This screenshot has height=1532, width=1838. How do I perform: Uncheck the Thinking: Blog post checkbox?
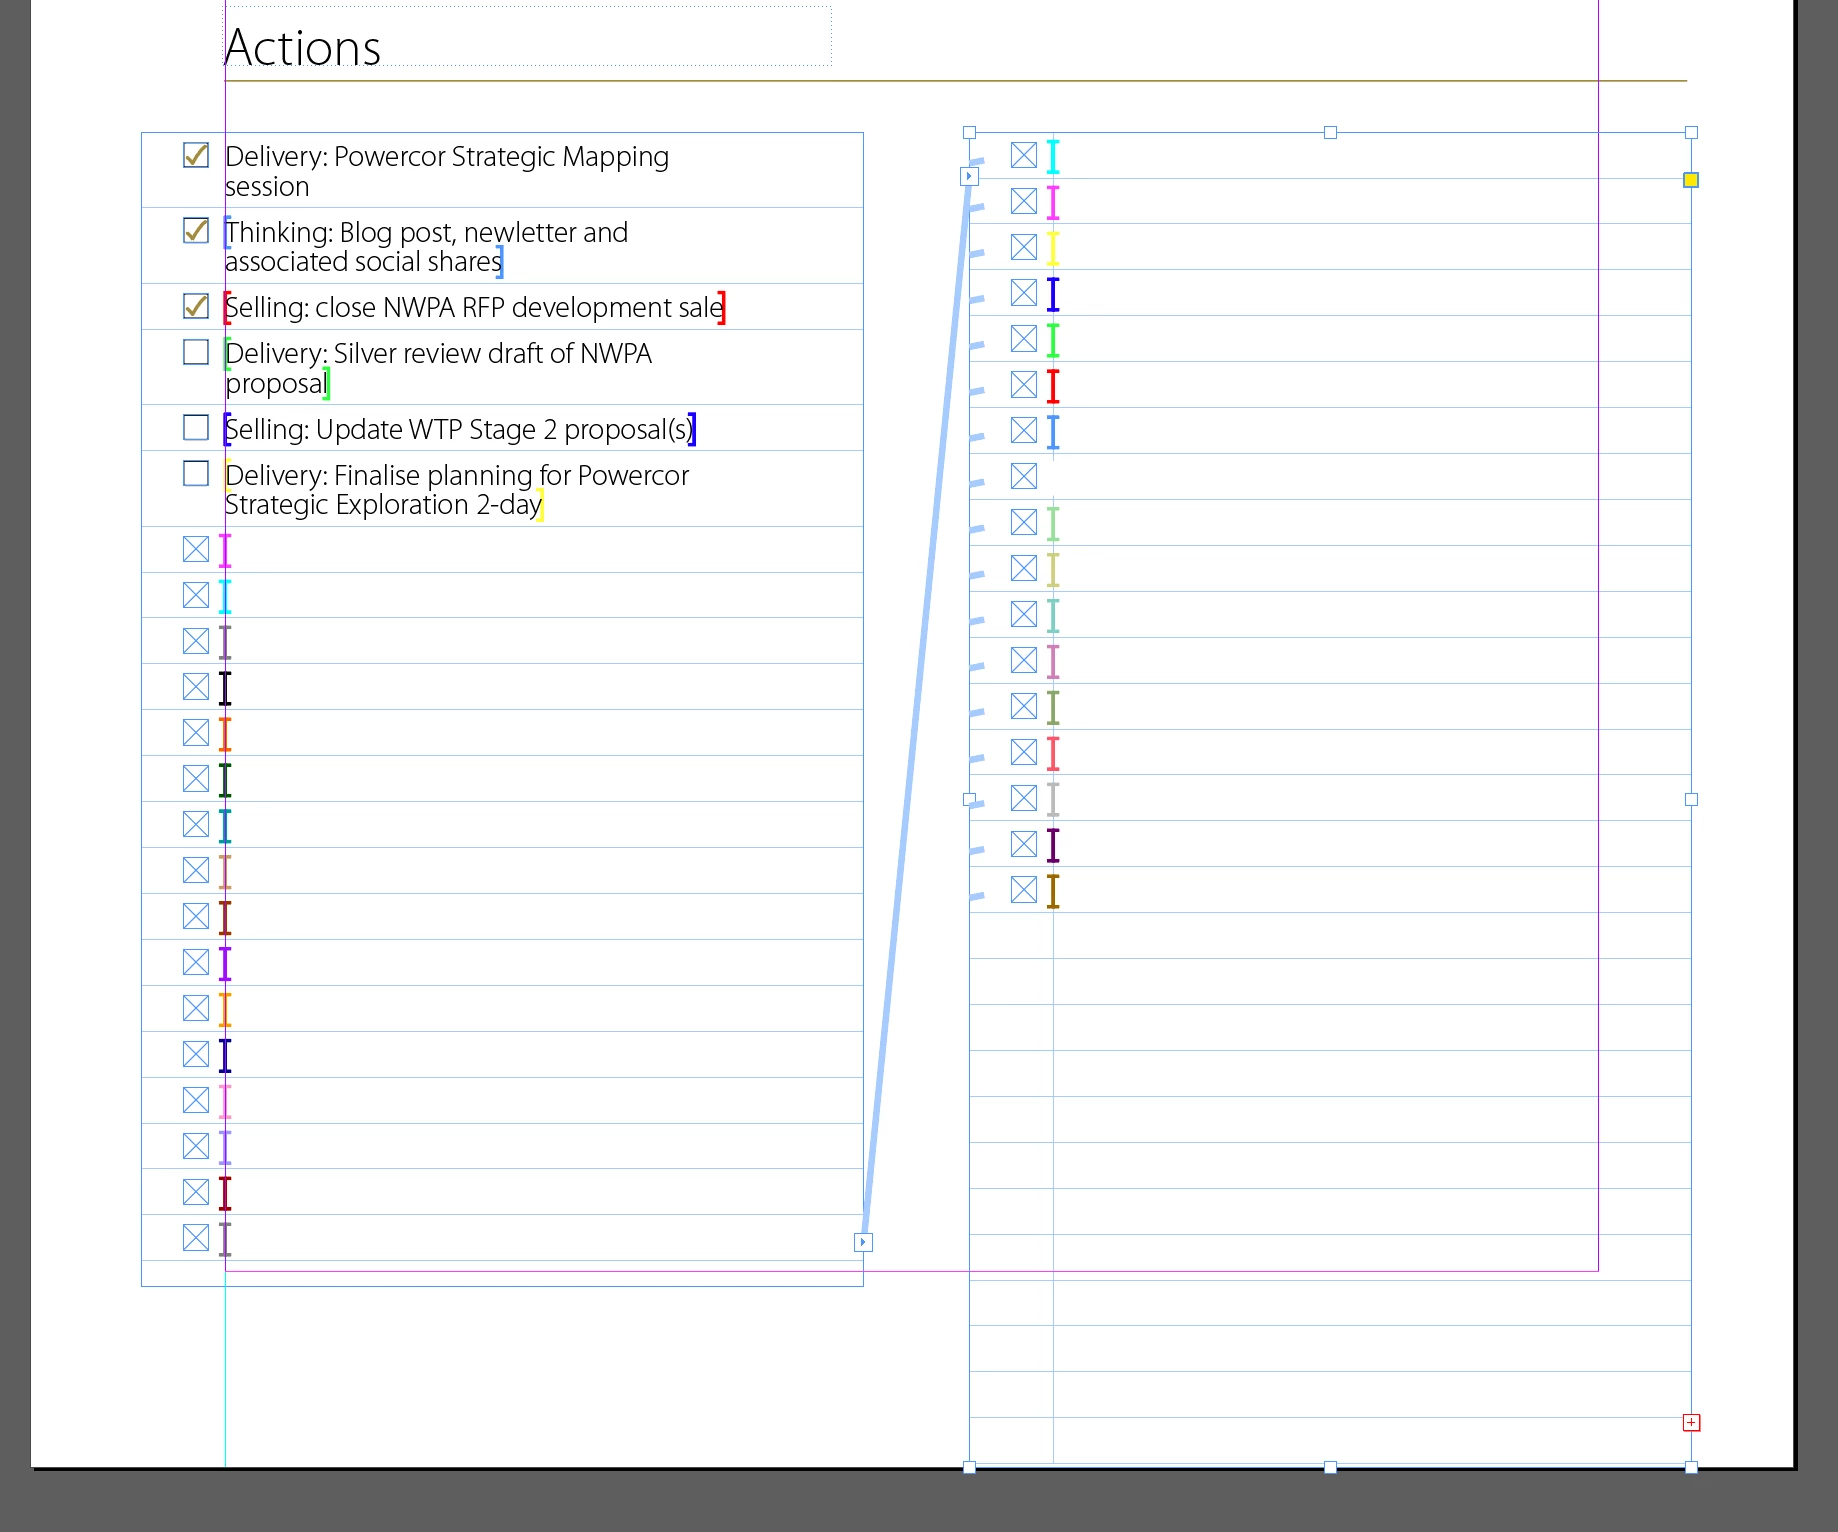pyautogui.click(x=196, y=231)
